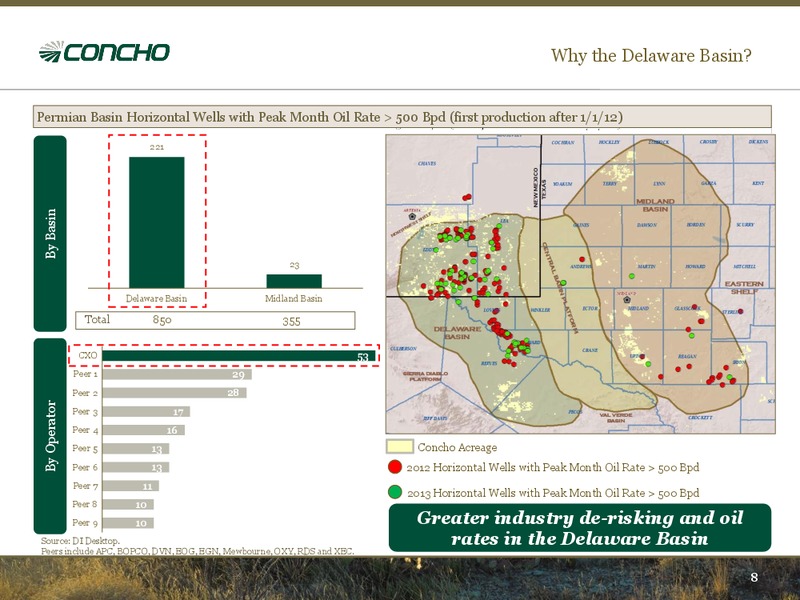Click the 'By Operator' green side label
800x600 pixels.
(x=50, y=436)
